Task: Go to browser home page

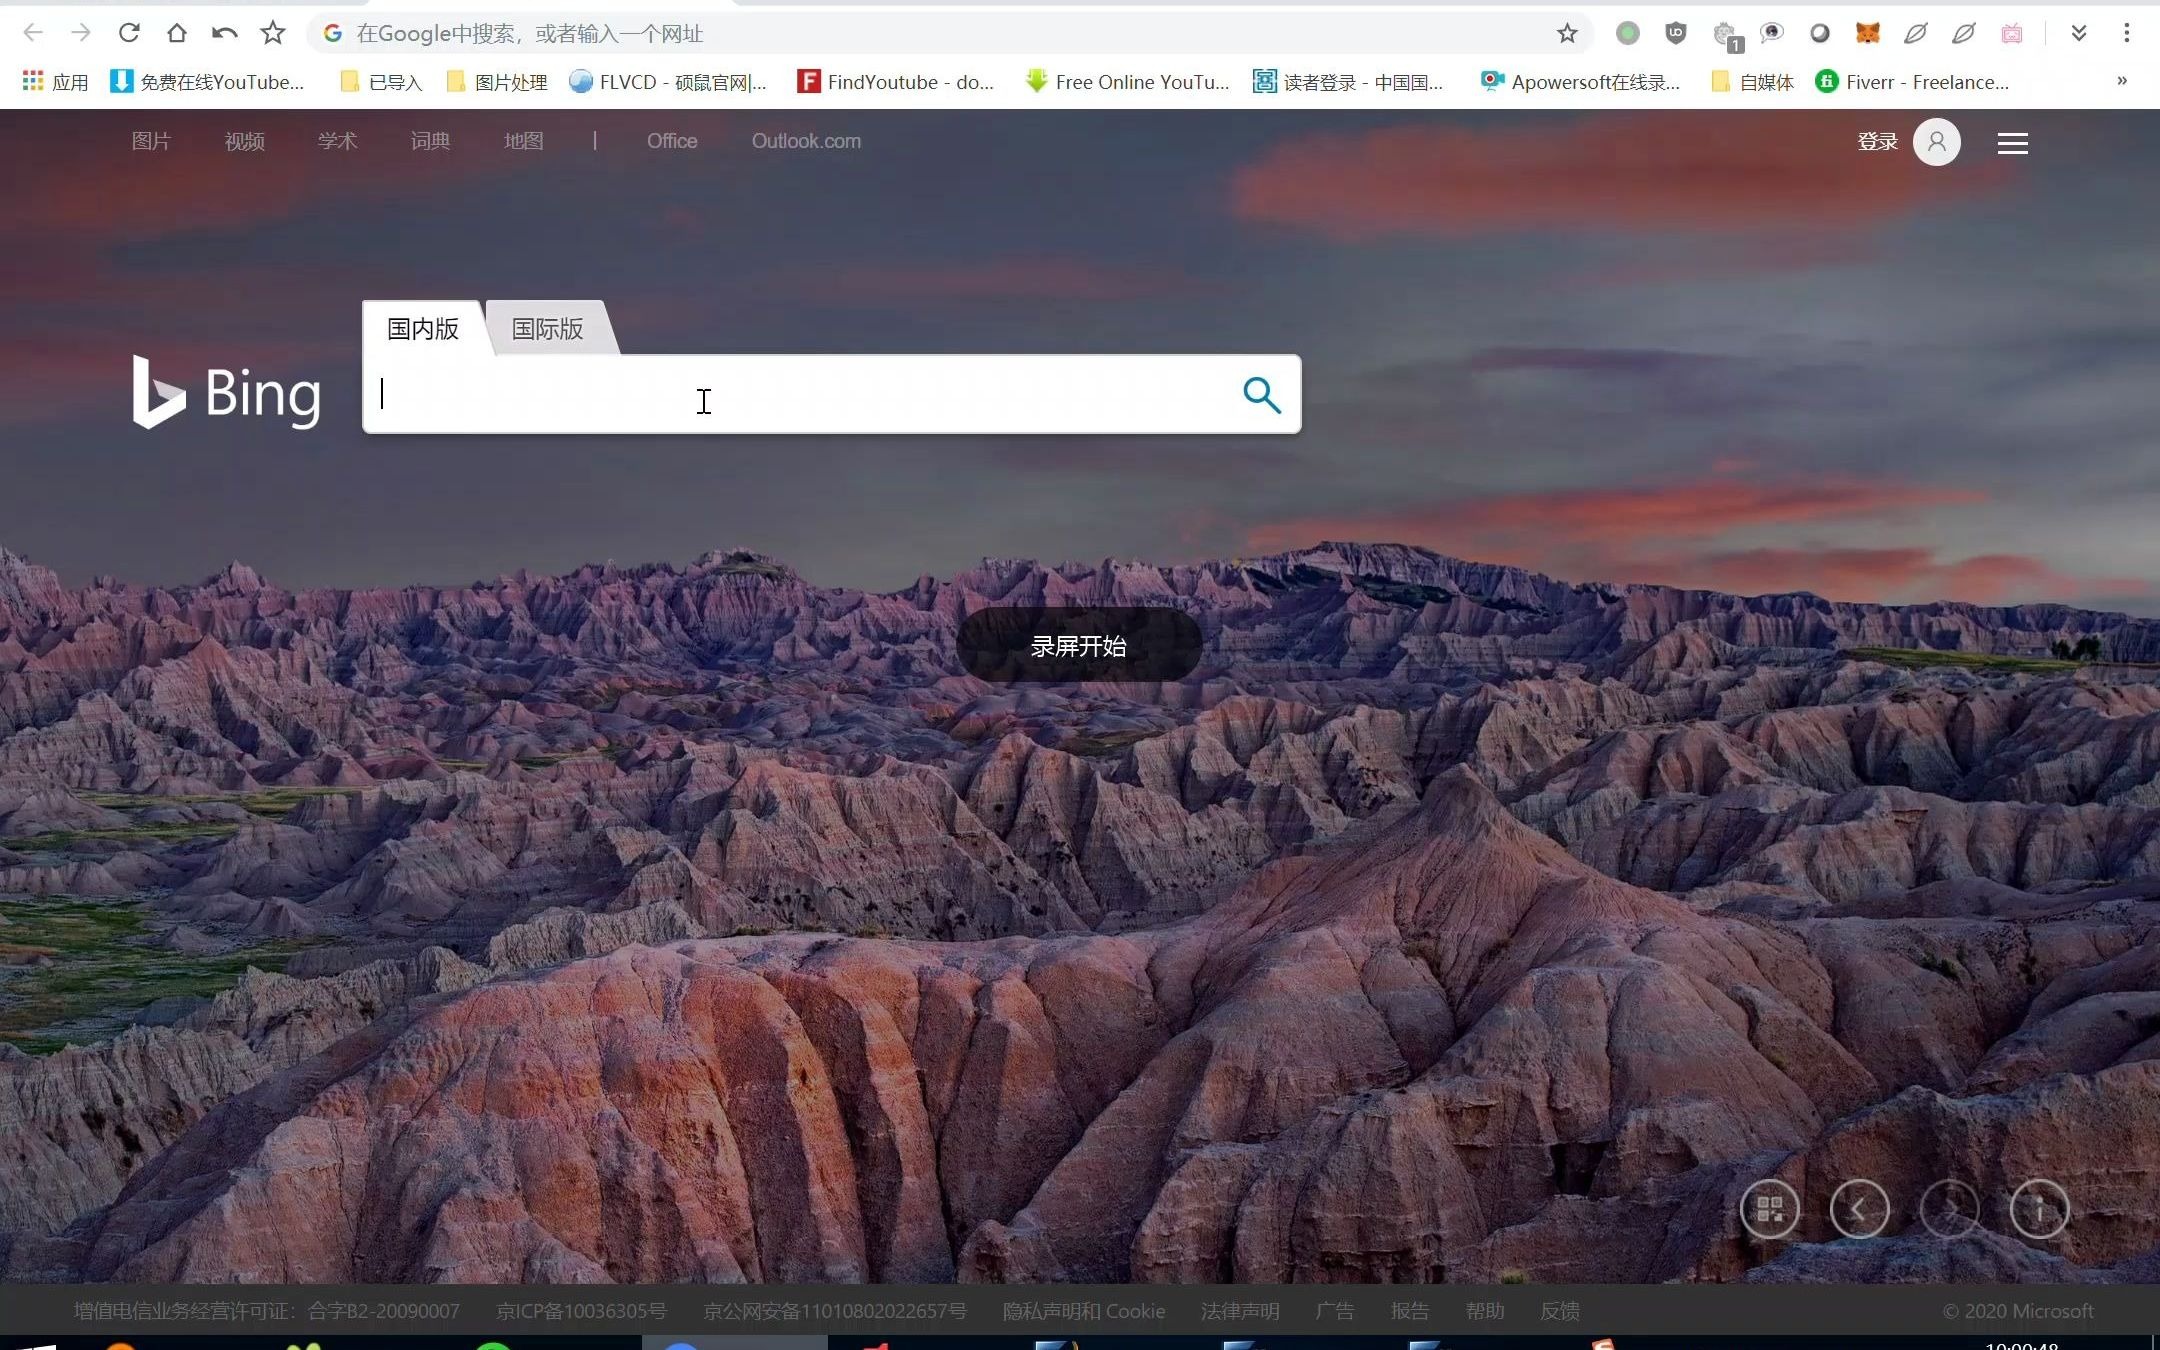Action: (x=177, y=33)
